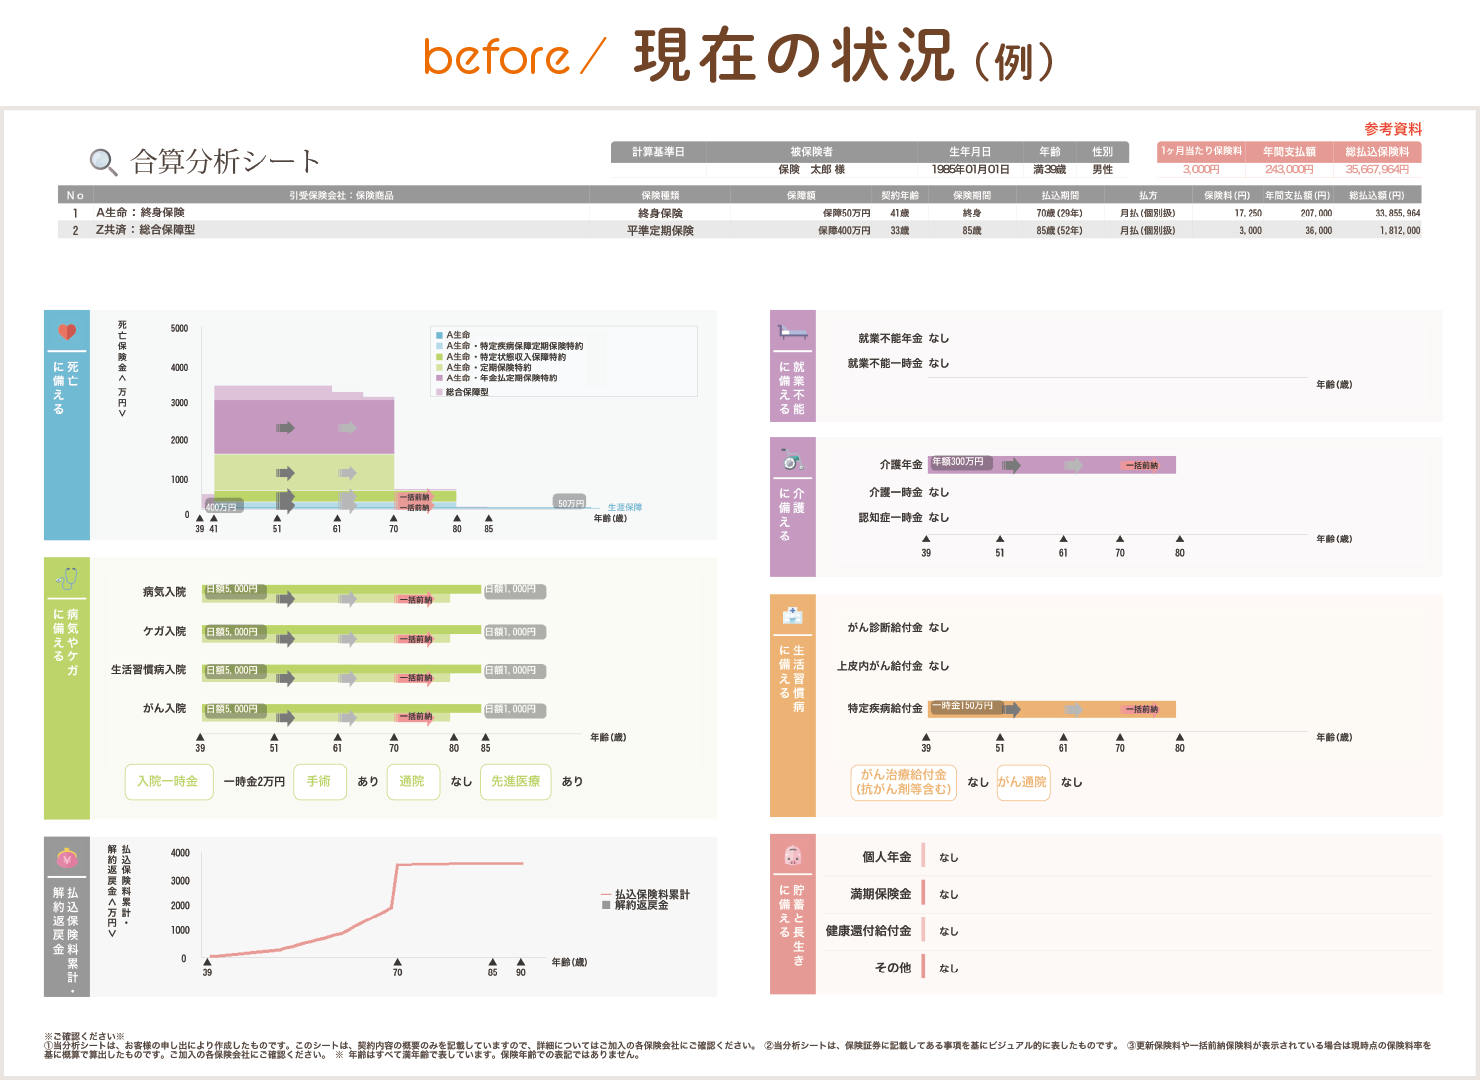
Task: Click the 年額300万円 介護年金 bar
Action: (x=1052, y=465)
